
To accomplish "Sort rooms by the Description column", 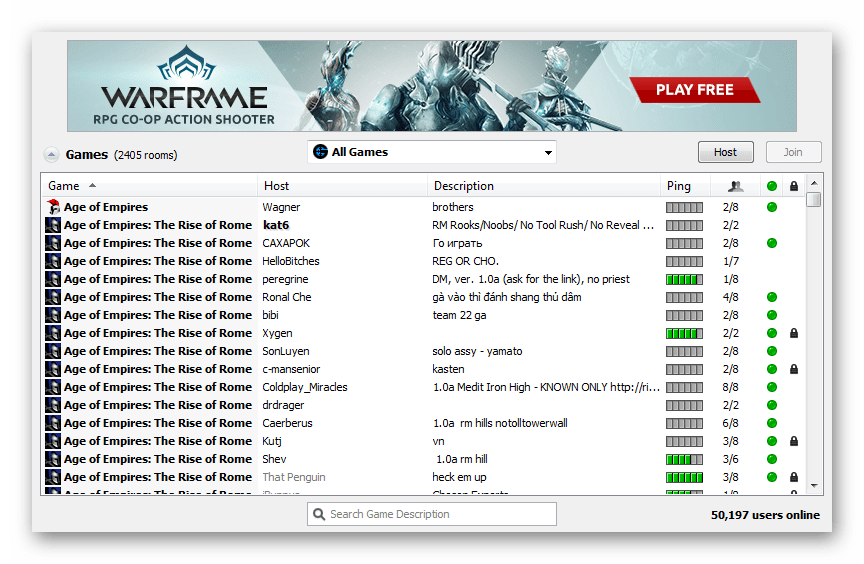I will tap(463, 186).
